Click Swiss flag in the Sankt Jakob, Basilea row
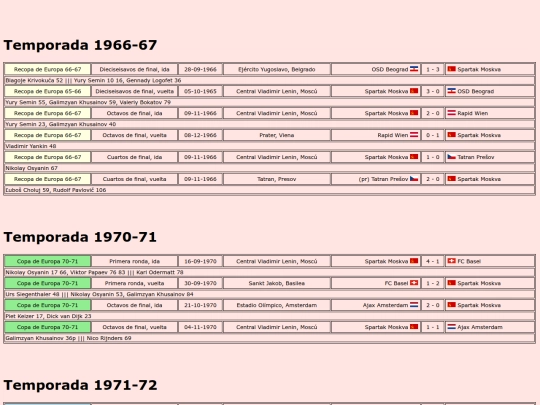 [414, 283]
